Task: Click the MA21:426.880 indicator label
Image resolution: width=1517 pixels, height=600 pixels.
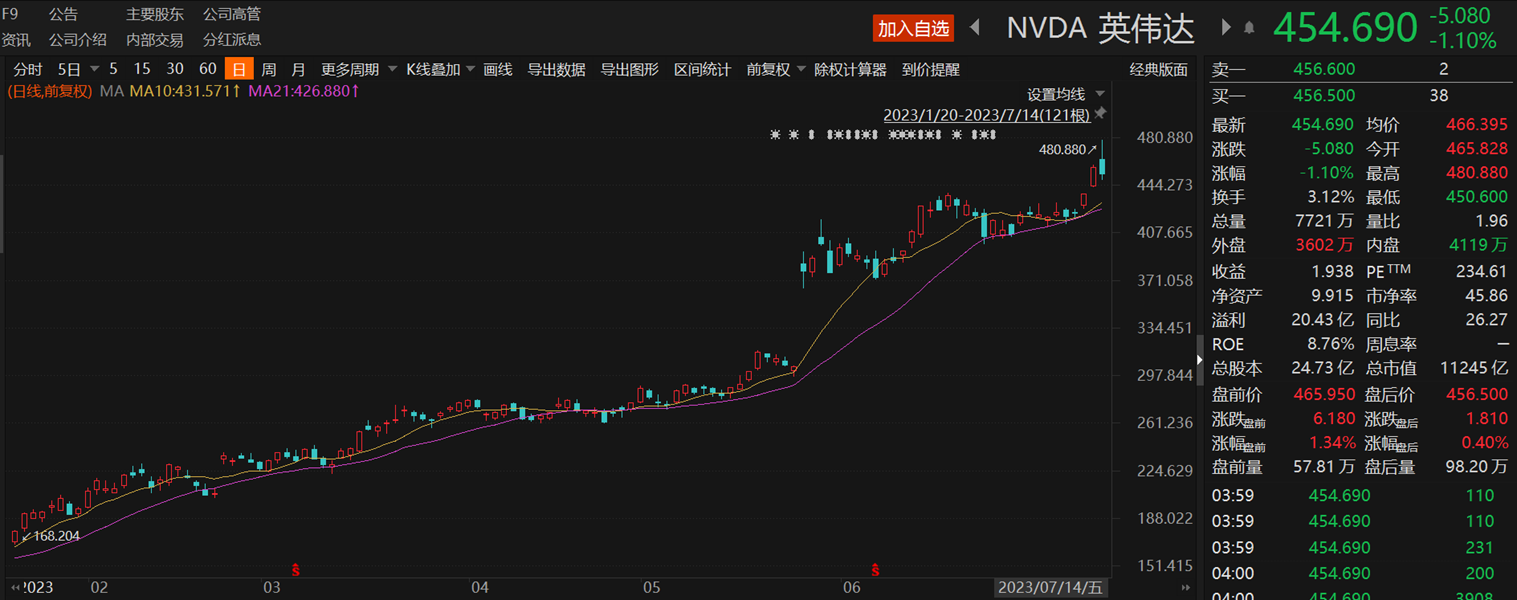Action: coord(304,91)
